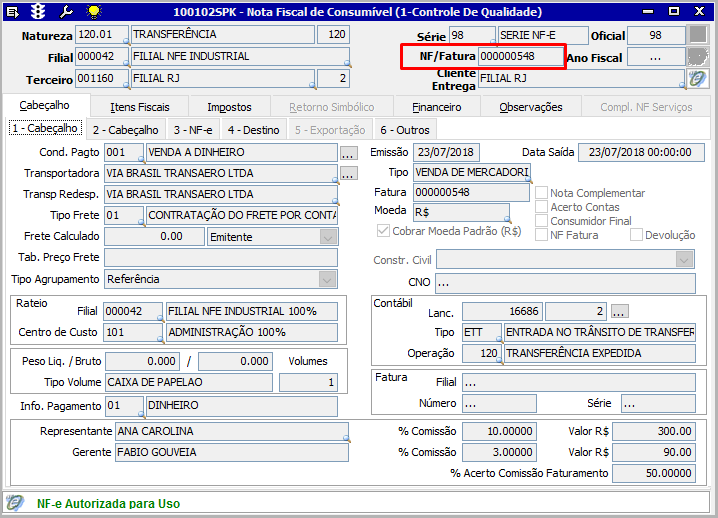Click the Lanc. 16686 field

[x=502, y=311]
